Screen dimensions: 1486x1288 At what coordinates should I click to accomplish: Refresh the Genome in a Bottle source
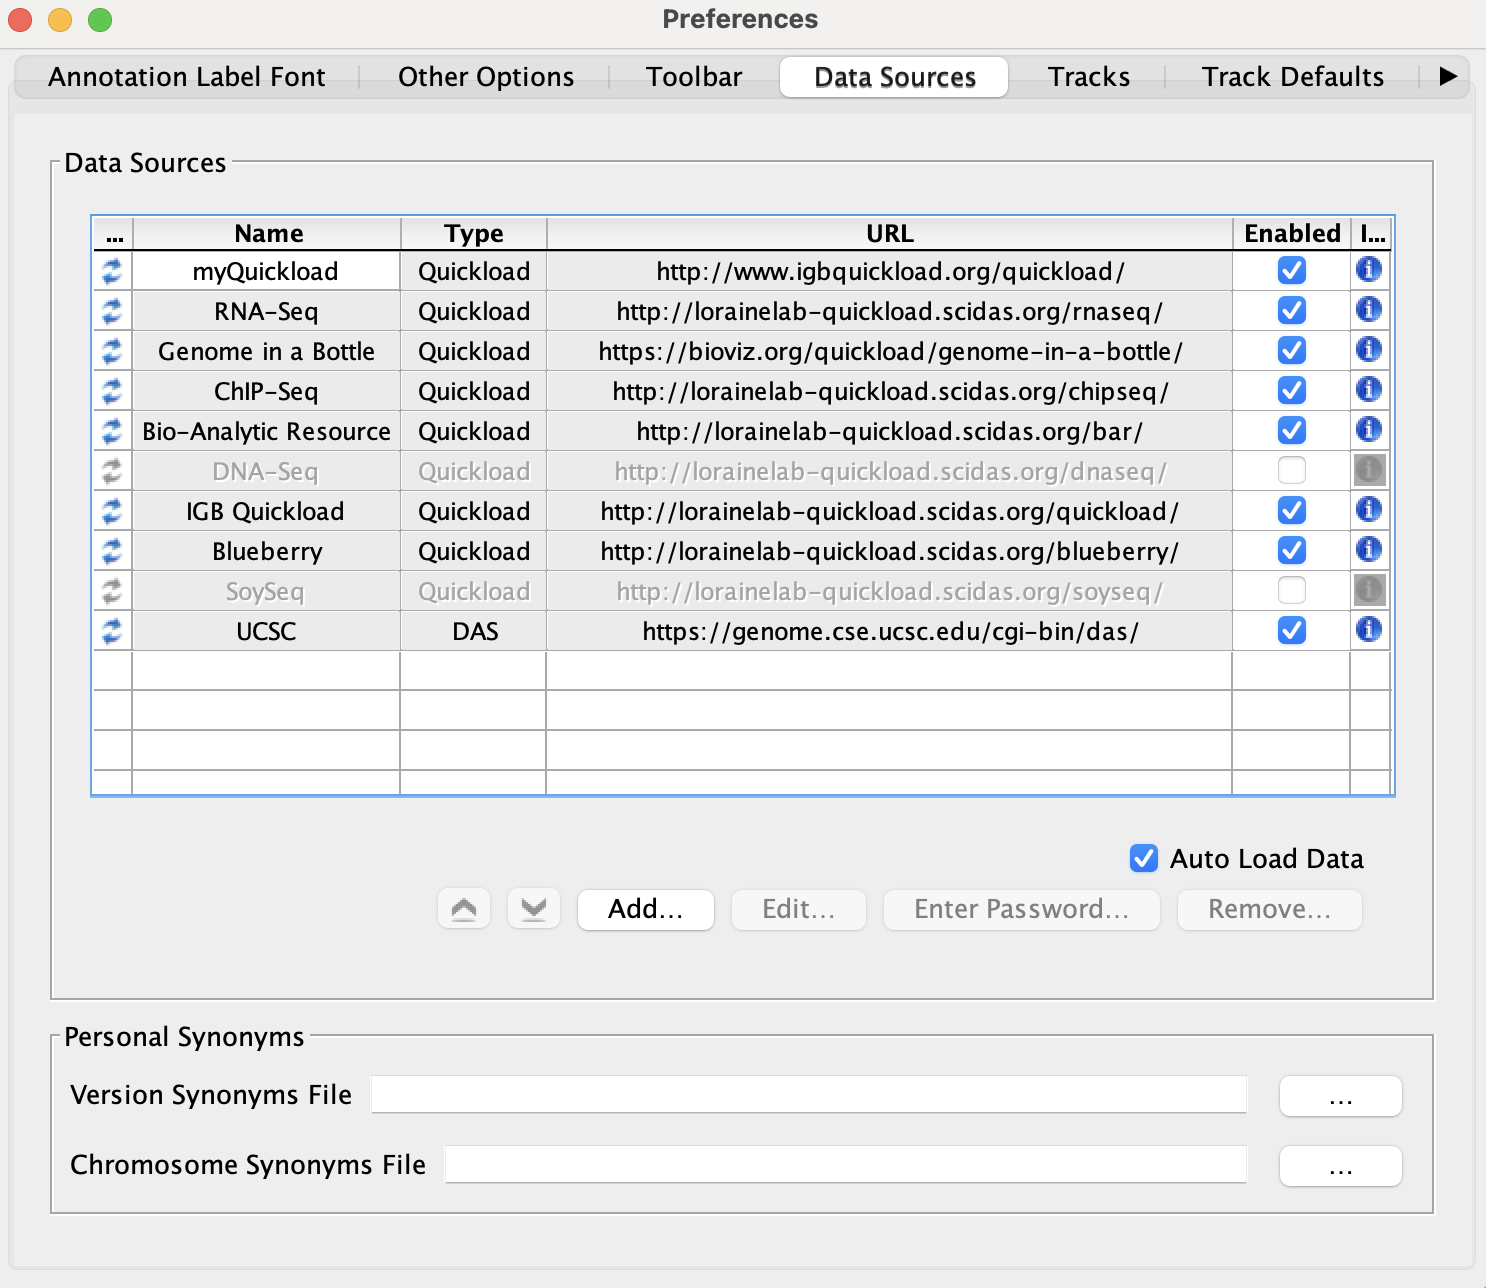112,351
